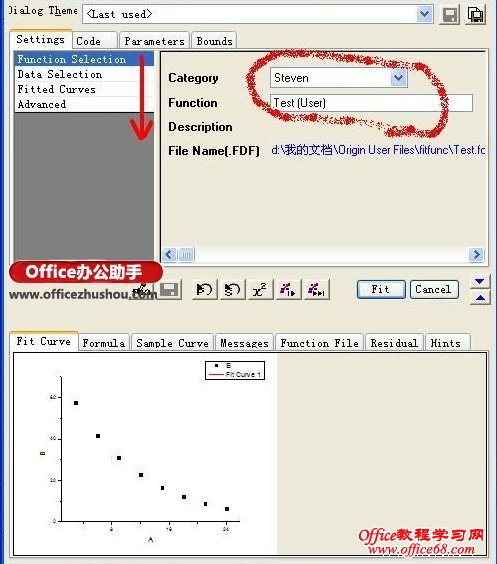The height and width of the screenshot is (564, 497).
Task: Click the Cancel button
Action: pyautogui.click(x=434, y=290)
